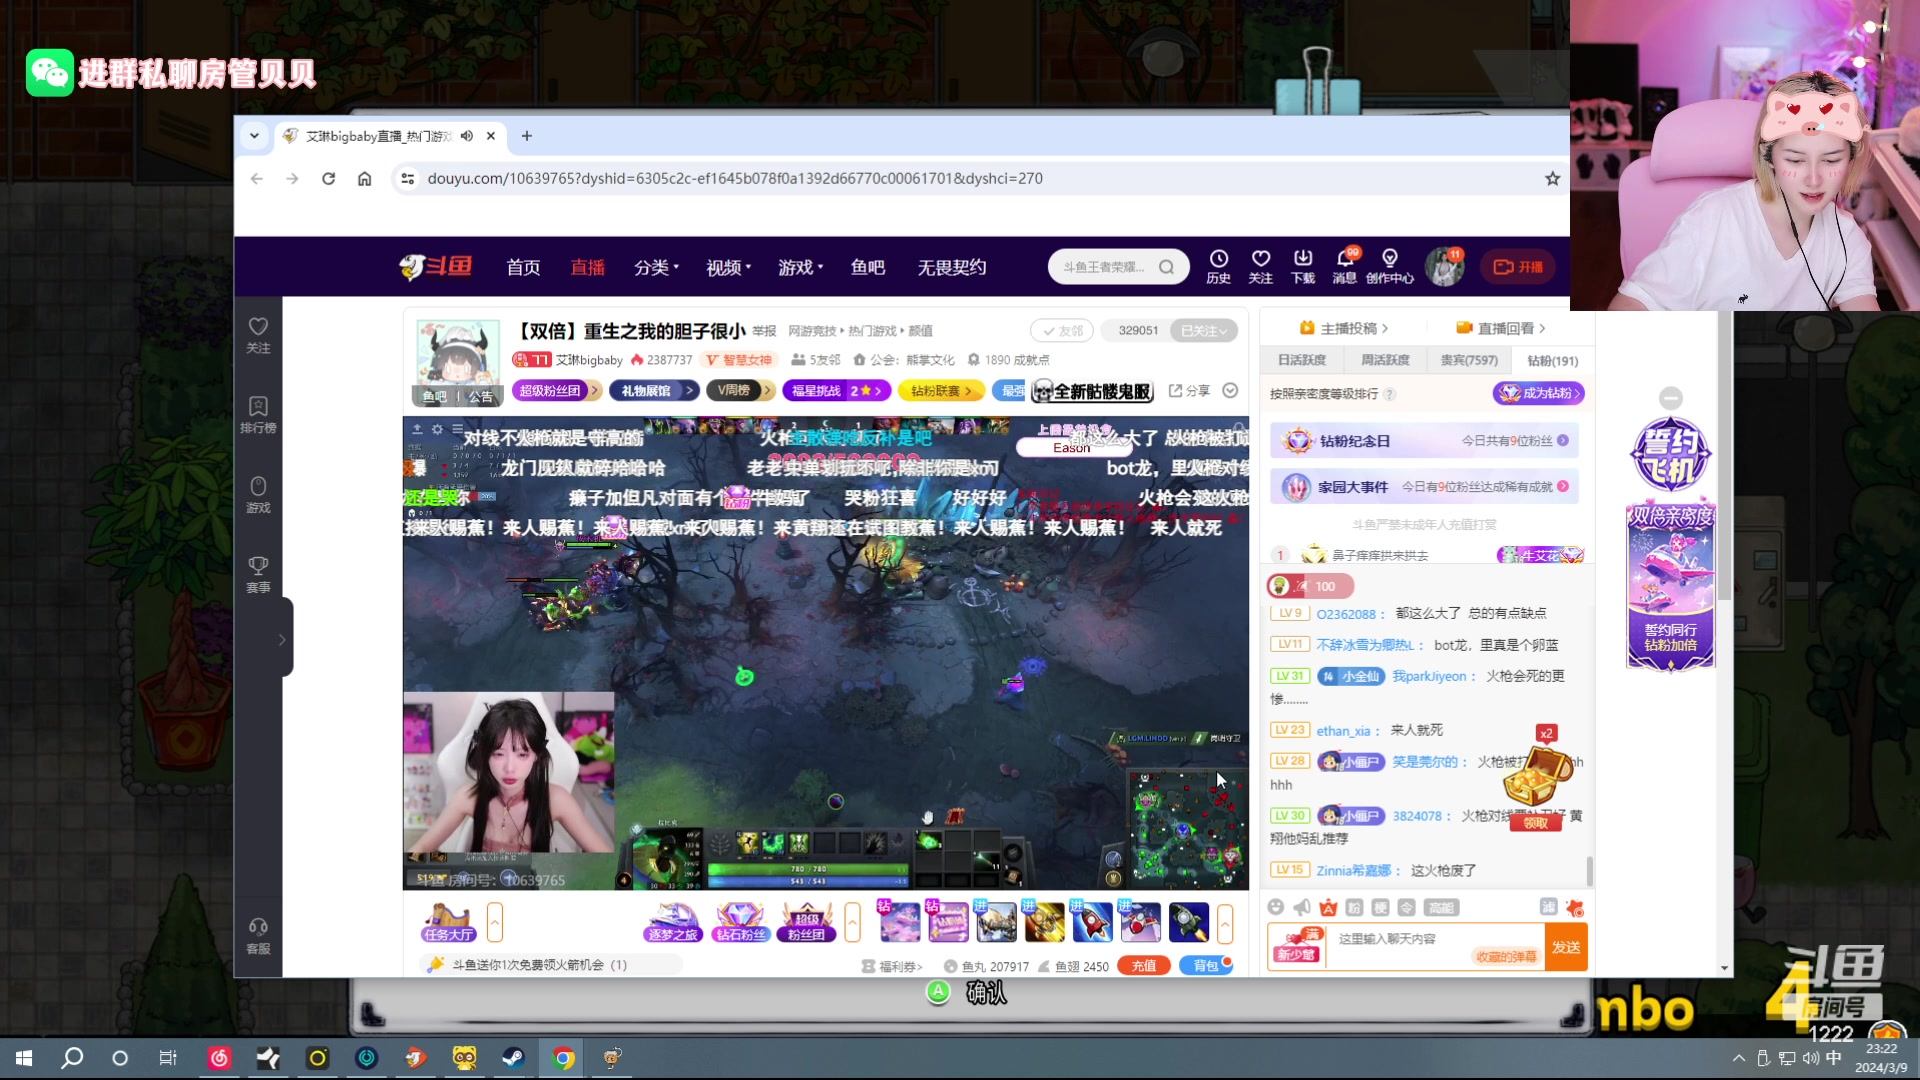This screenshot has height=1080, width=1920.
Task: Click the orange 发送 send button
Action: point(1566,947)
